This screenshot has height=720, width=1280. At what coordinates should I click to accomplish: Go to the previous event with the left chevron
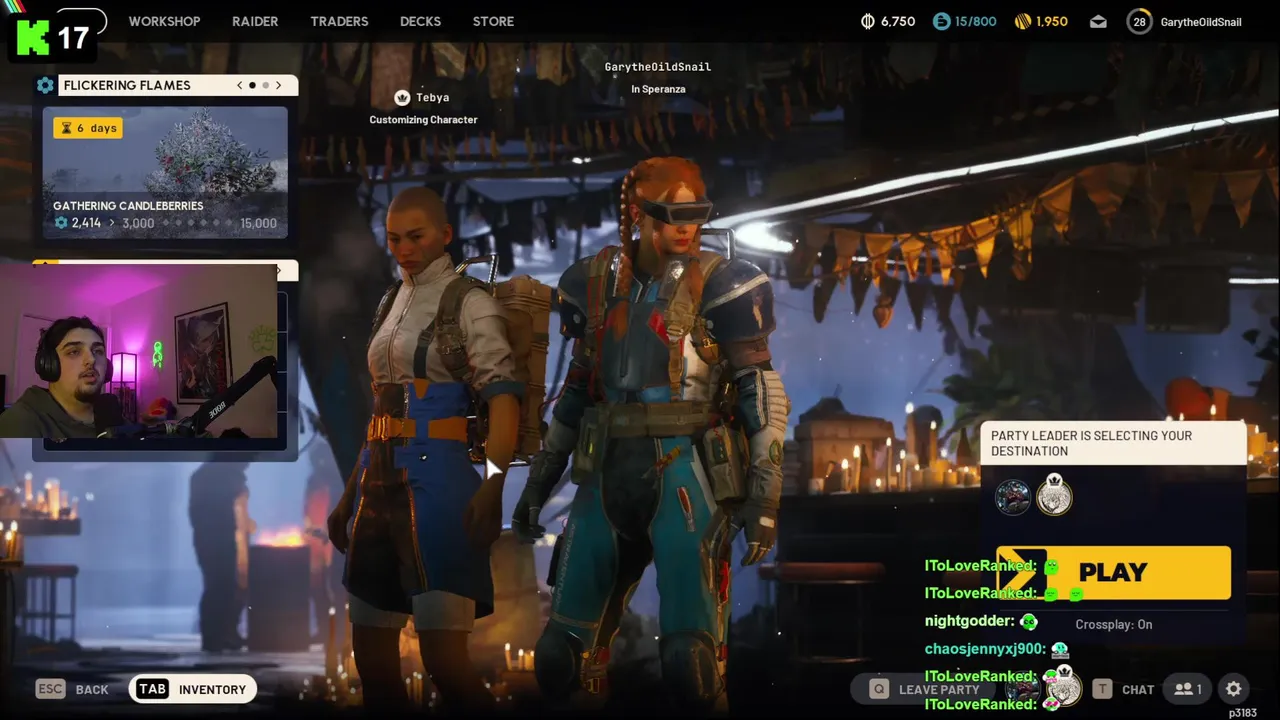tap(240, 85)
